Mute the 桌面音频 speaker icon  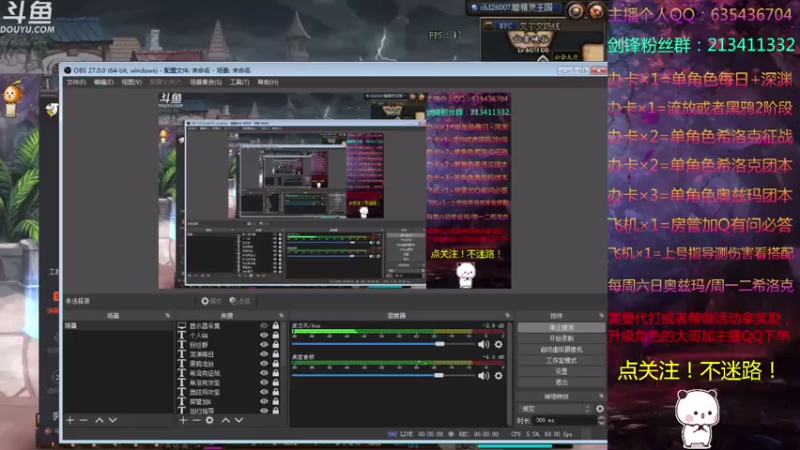(x=483, y=376)
